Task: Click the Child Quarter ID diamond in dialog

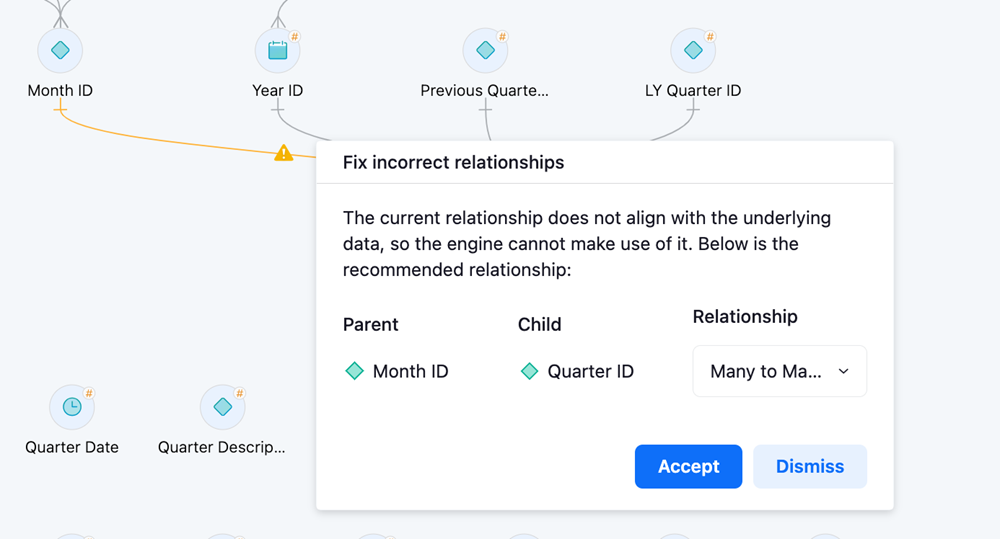Action: (x=530, y=371)
